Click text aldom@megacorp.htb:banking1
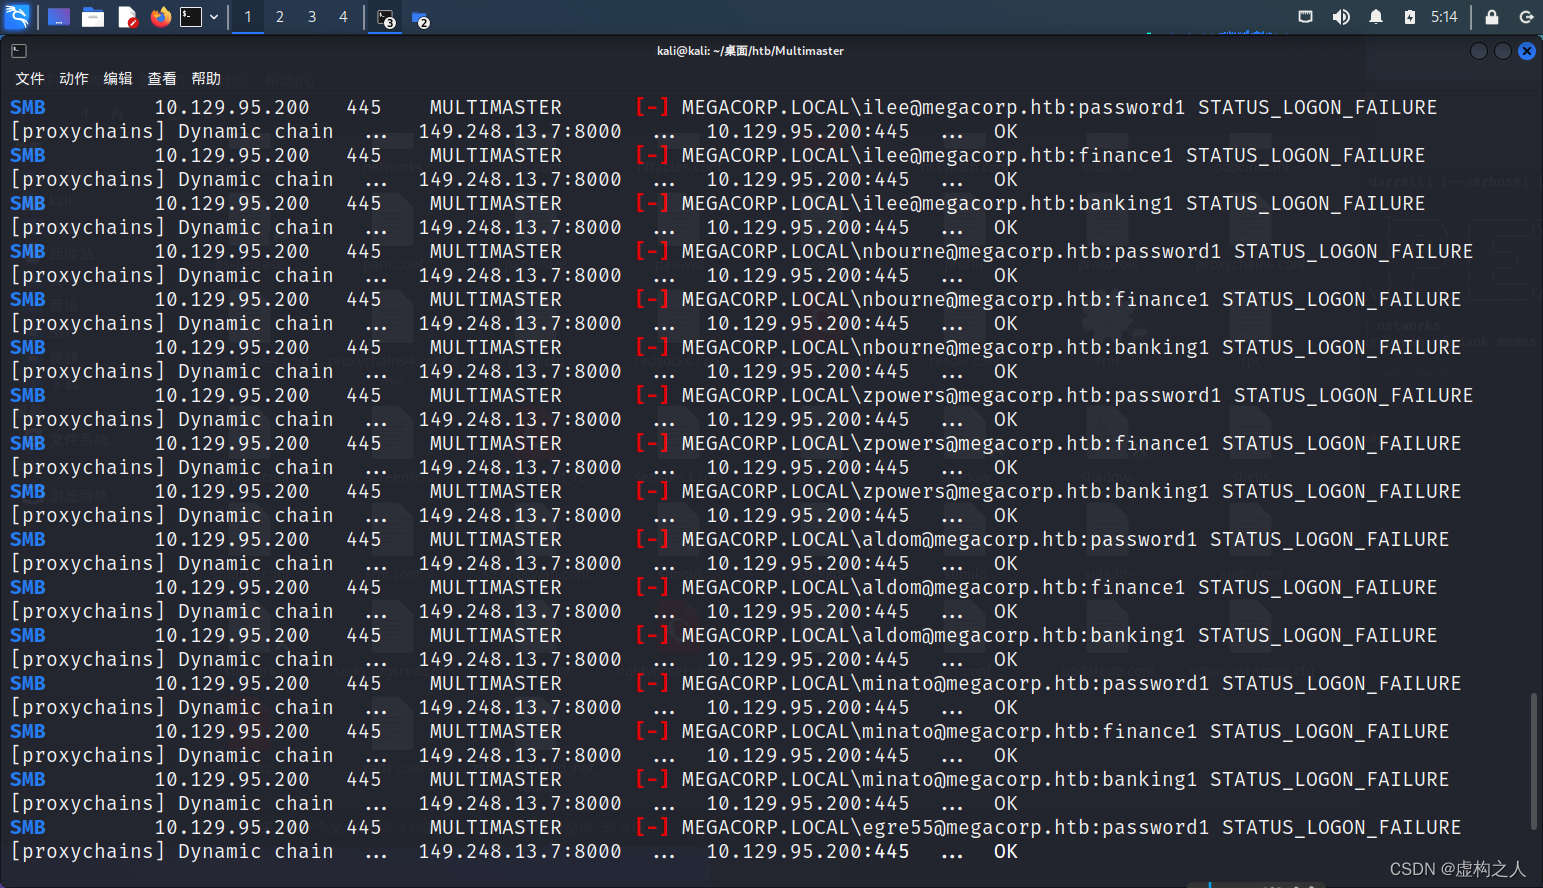Screen dimensions: 1543x888 (x=1024, y=635)
